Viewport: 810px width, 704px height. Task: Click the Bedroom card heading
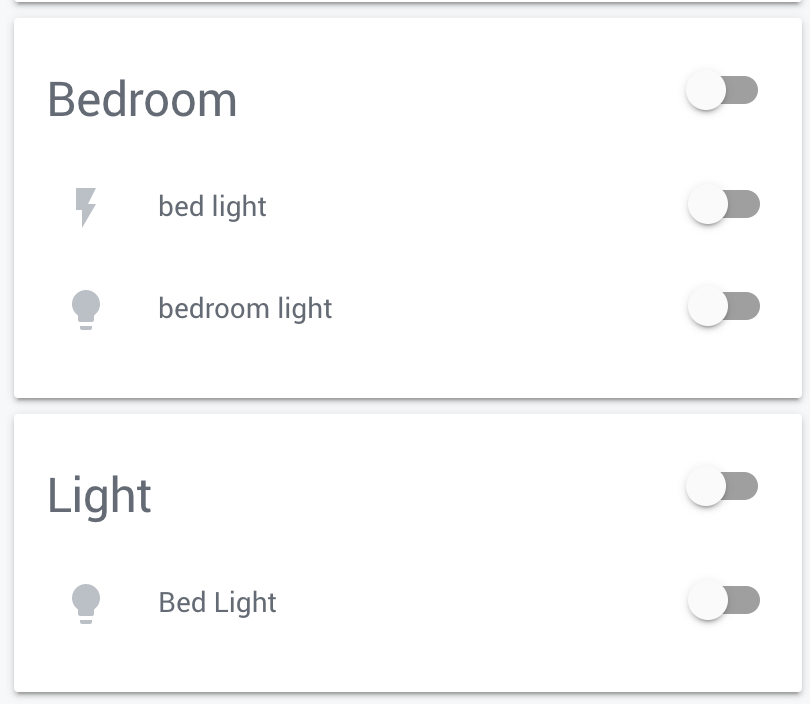click(x=142, y=99)
